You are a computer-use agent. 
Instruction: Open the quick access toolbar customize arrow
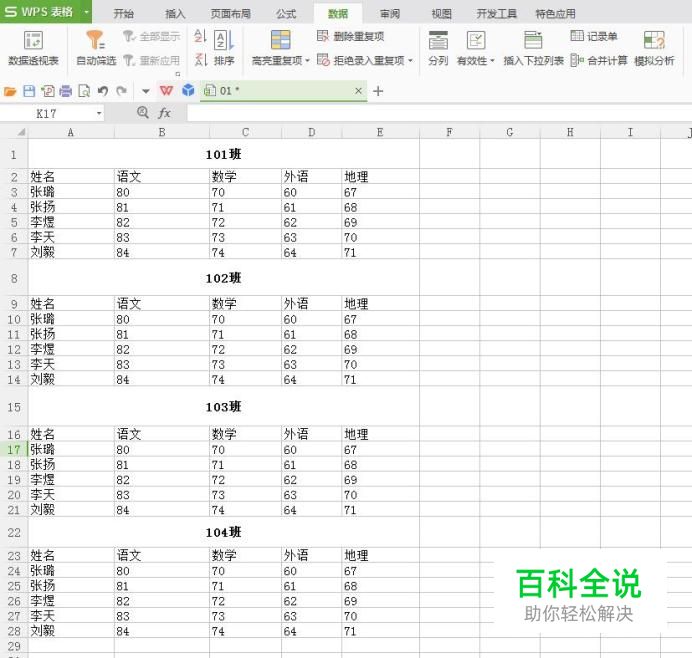[x=146, y=92]
